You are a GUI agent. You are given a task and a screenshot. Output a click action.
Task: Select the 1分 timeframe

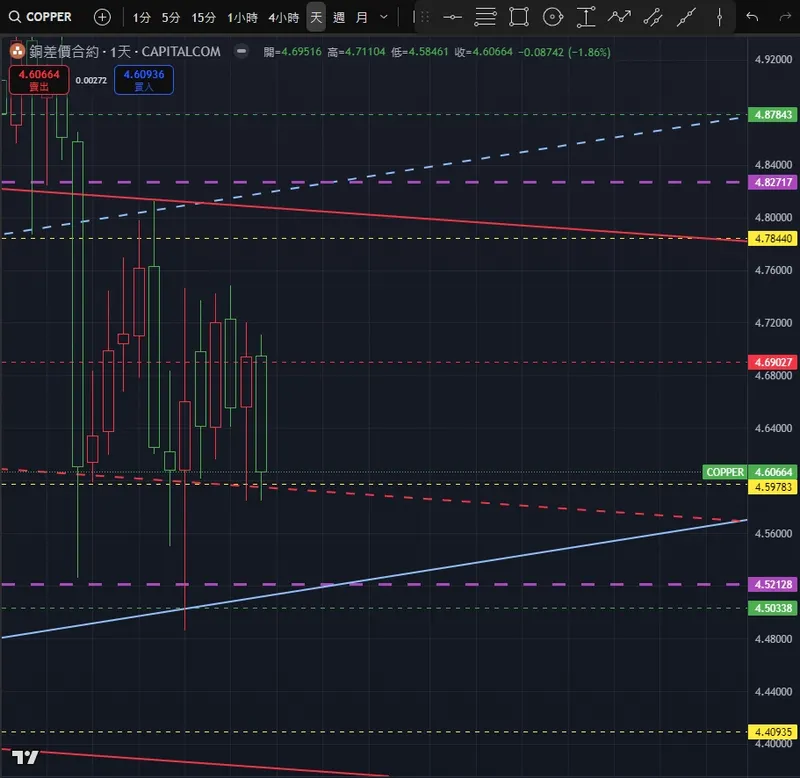(141, 18)
